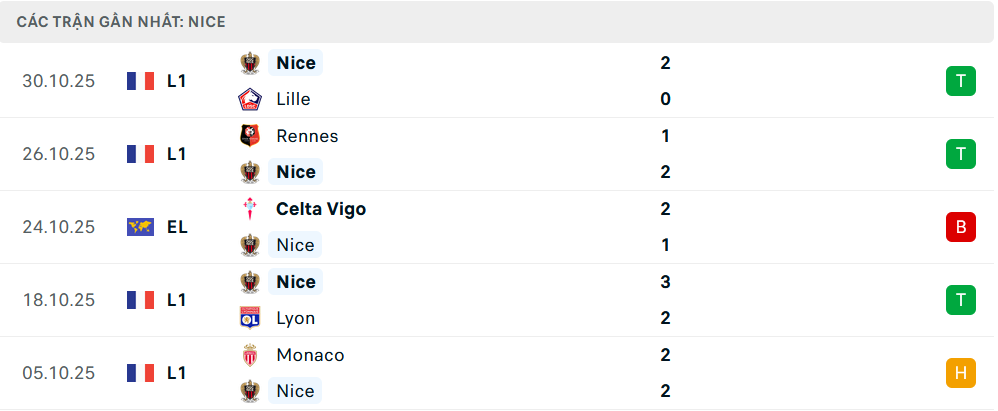
Task: Click the French flag on the 30.10.25 row
Action: coord(140,81)
